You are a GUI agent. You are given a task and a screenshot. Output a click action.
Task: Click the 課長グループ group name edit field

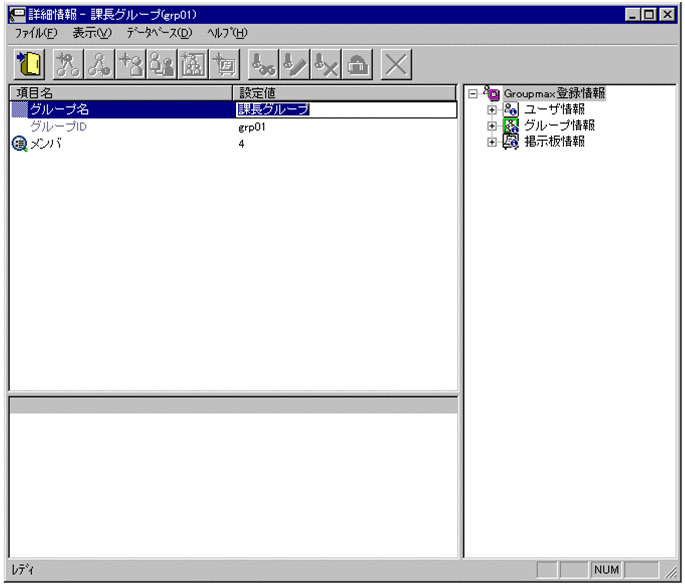pyautogui.click(x=345, y=110)
